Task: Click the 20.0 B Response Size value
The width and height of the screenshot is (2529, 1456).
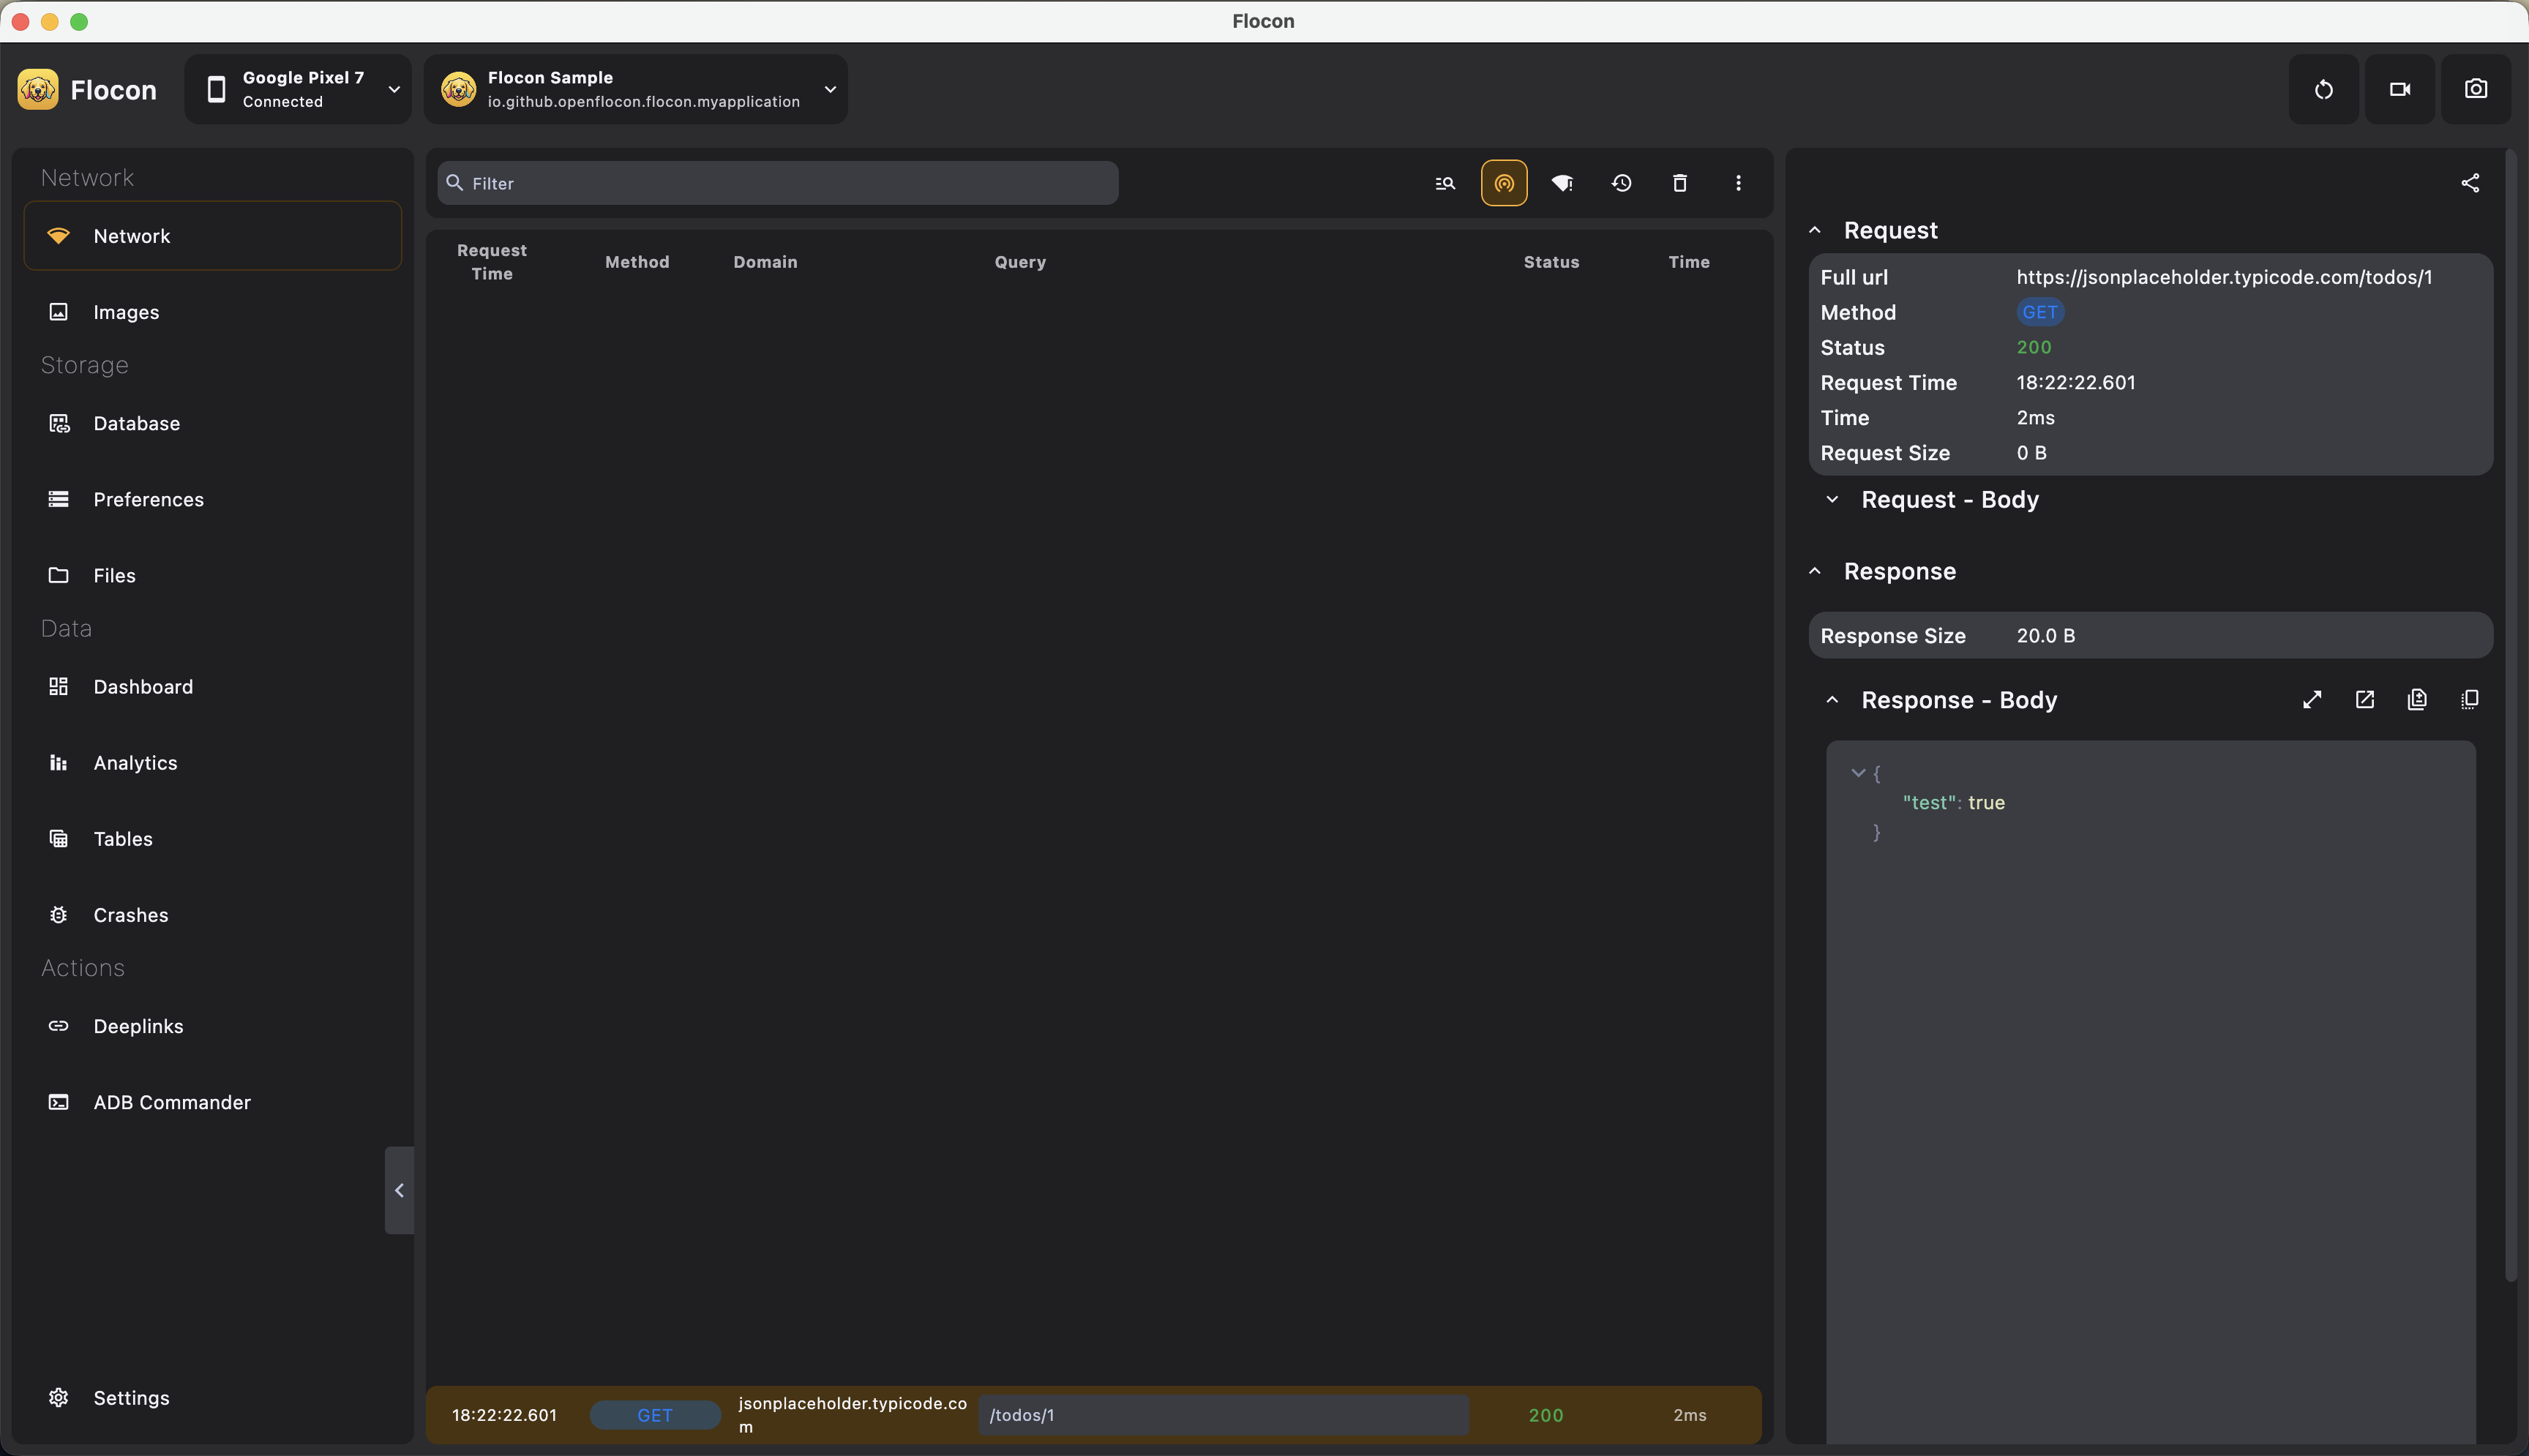Action: (2046, 635)
